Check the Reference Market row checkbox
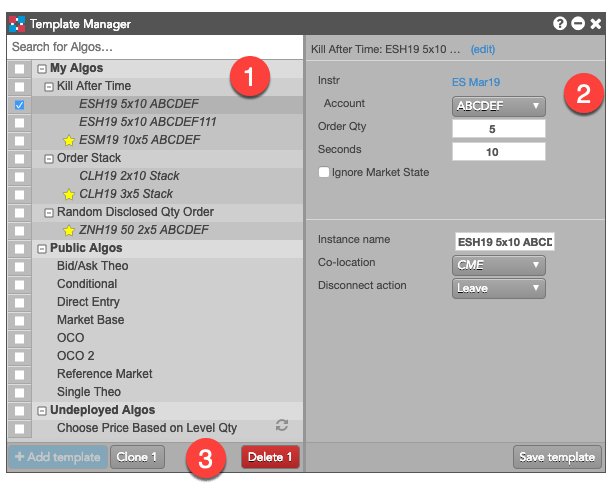Viewport: 613px width, 491px height. (19, 375)
